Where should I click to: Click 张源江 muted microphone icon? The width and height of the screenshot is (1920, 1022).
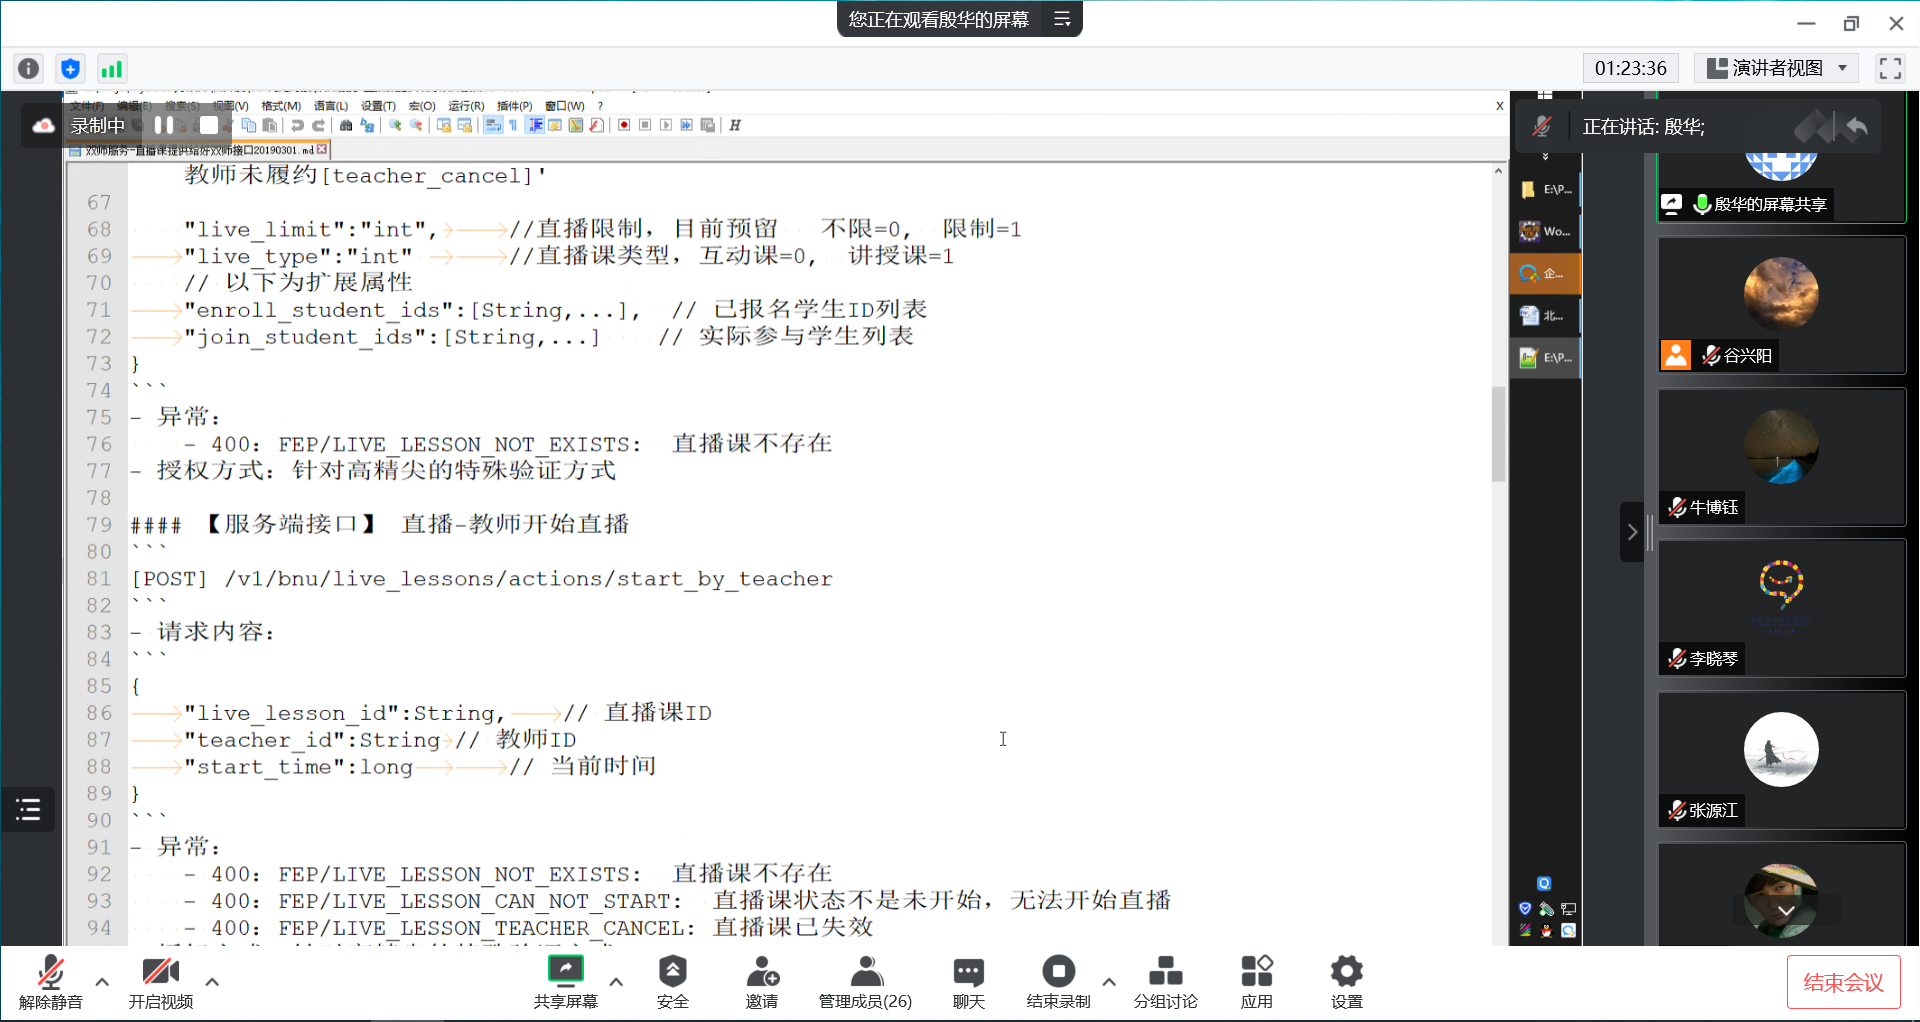point(1677,810)
